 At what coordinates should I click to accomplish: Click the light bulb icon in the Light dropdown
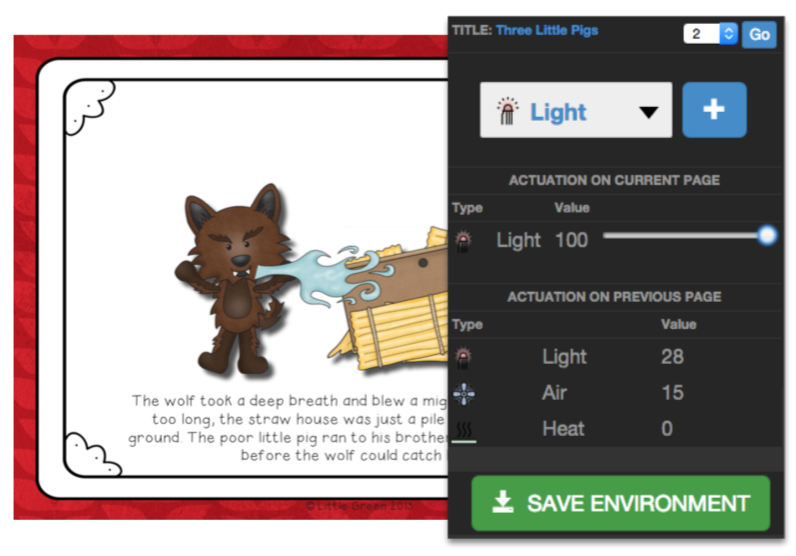[x=507, y=111]
